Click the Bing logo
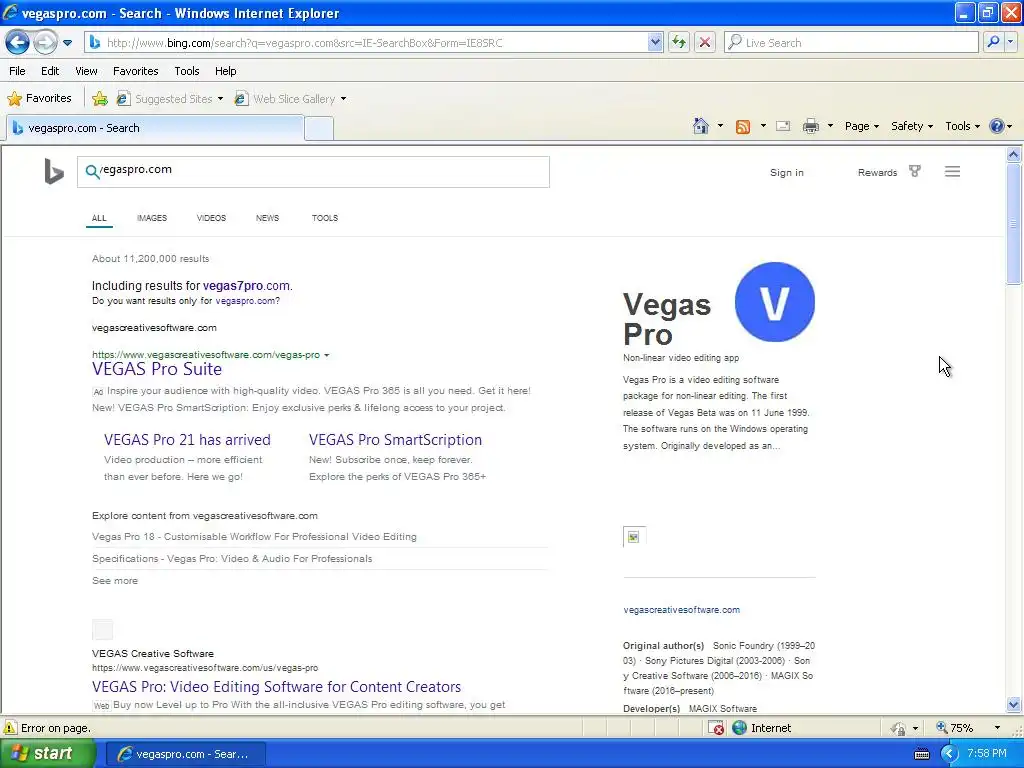 [54, 172]
